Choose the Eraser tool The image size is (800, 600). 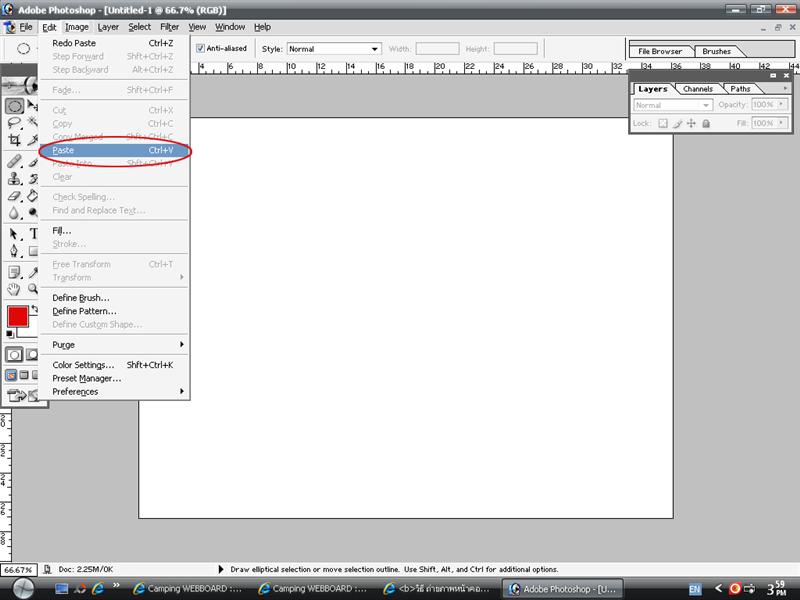15,196
